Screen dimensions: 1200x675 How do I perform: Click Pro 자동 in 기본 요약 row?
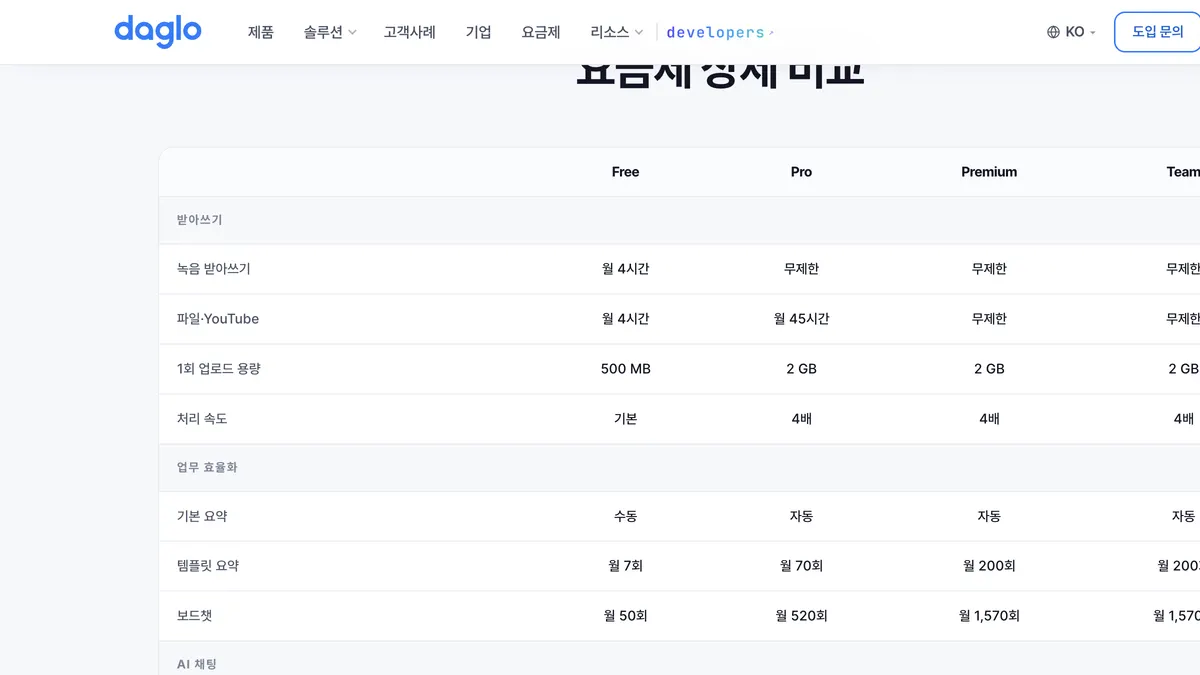point(801,516)
